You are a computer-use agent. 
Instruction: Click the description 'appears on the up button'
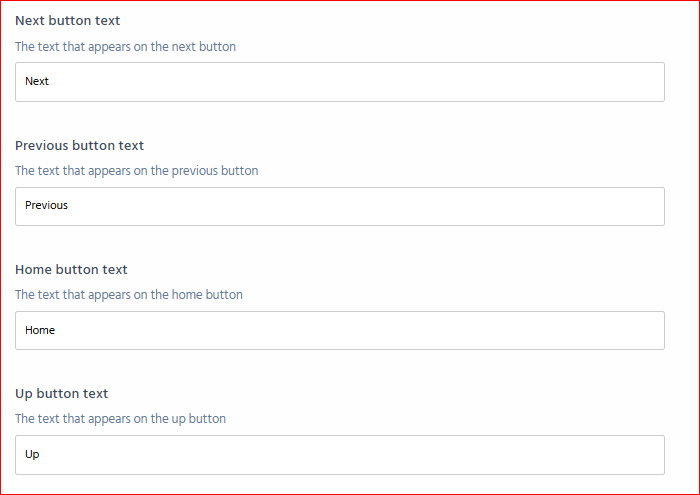(157, 419)
